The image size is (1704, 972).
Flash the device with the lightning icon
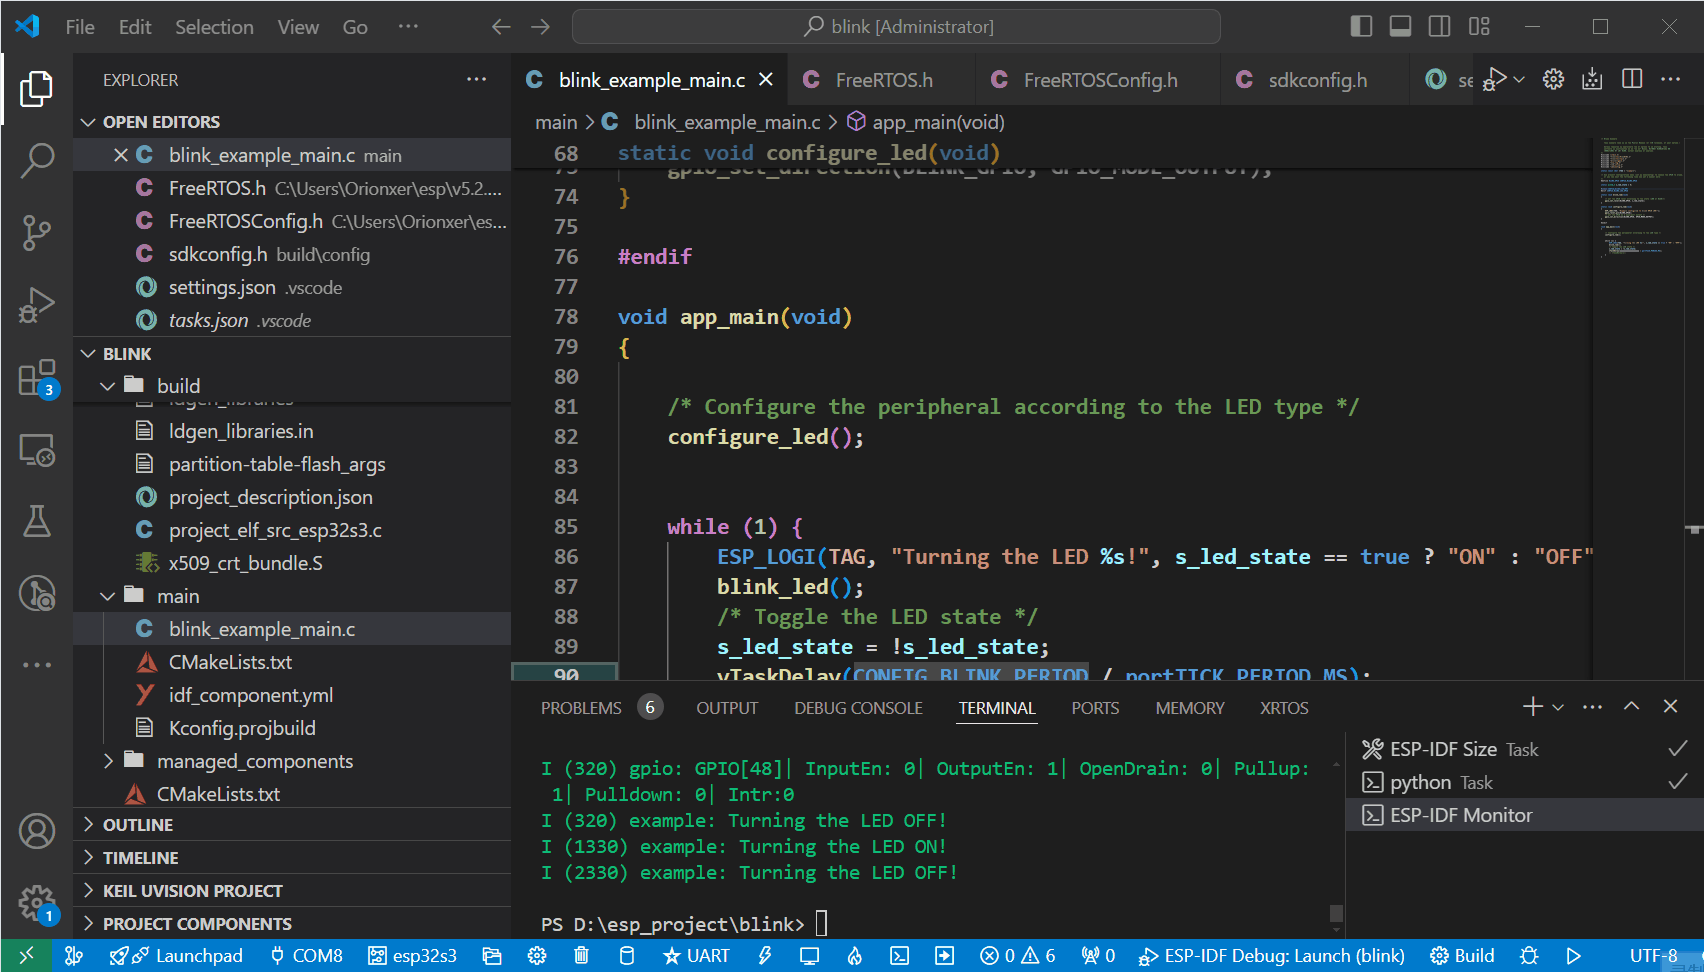click(x=765, y=956)
